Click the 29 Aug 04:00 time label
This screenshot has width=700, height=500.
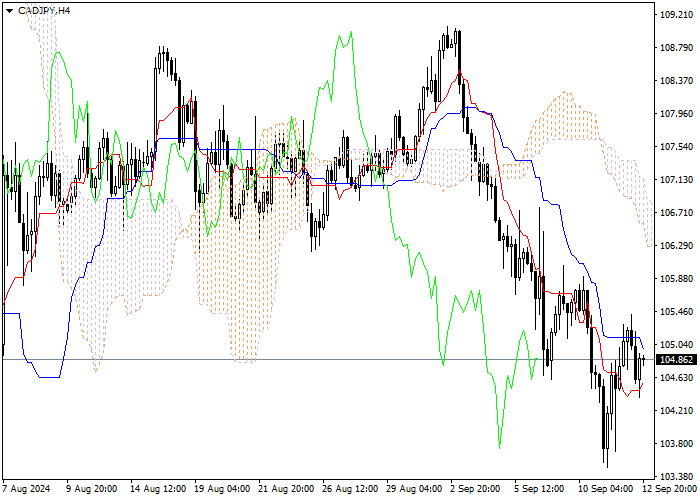click(x=415, y=489)
